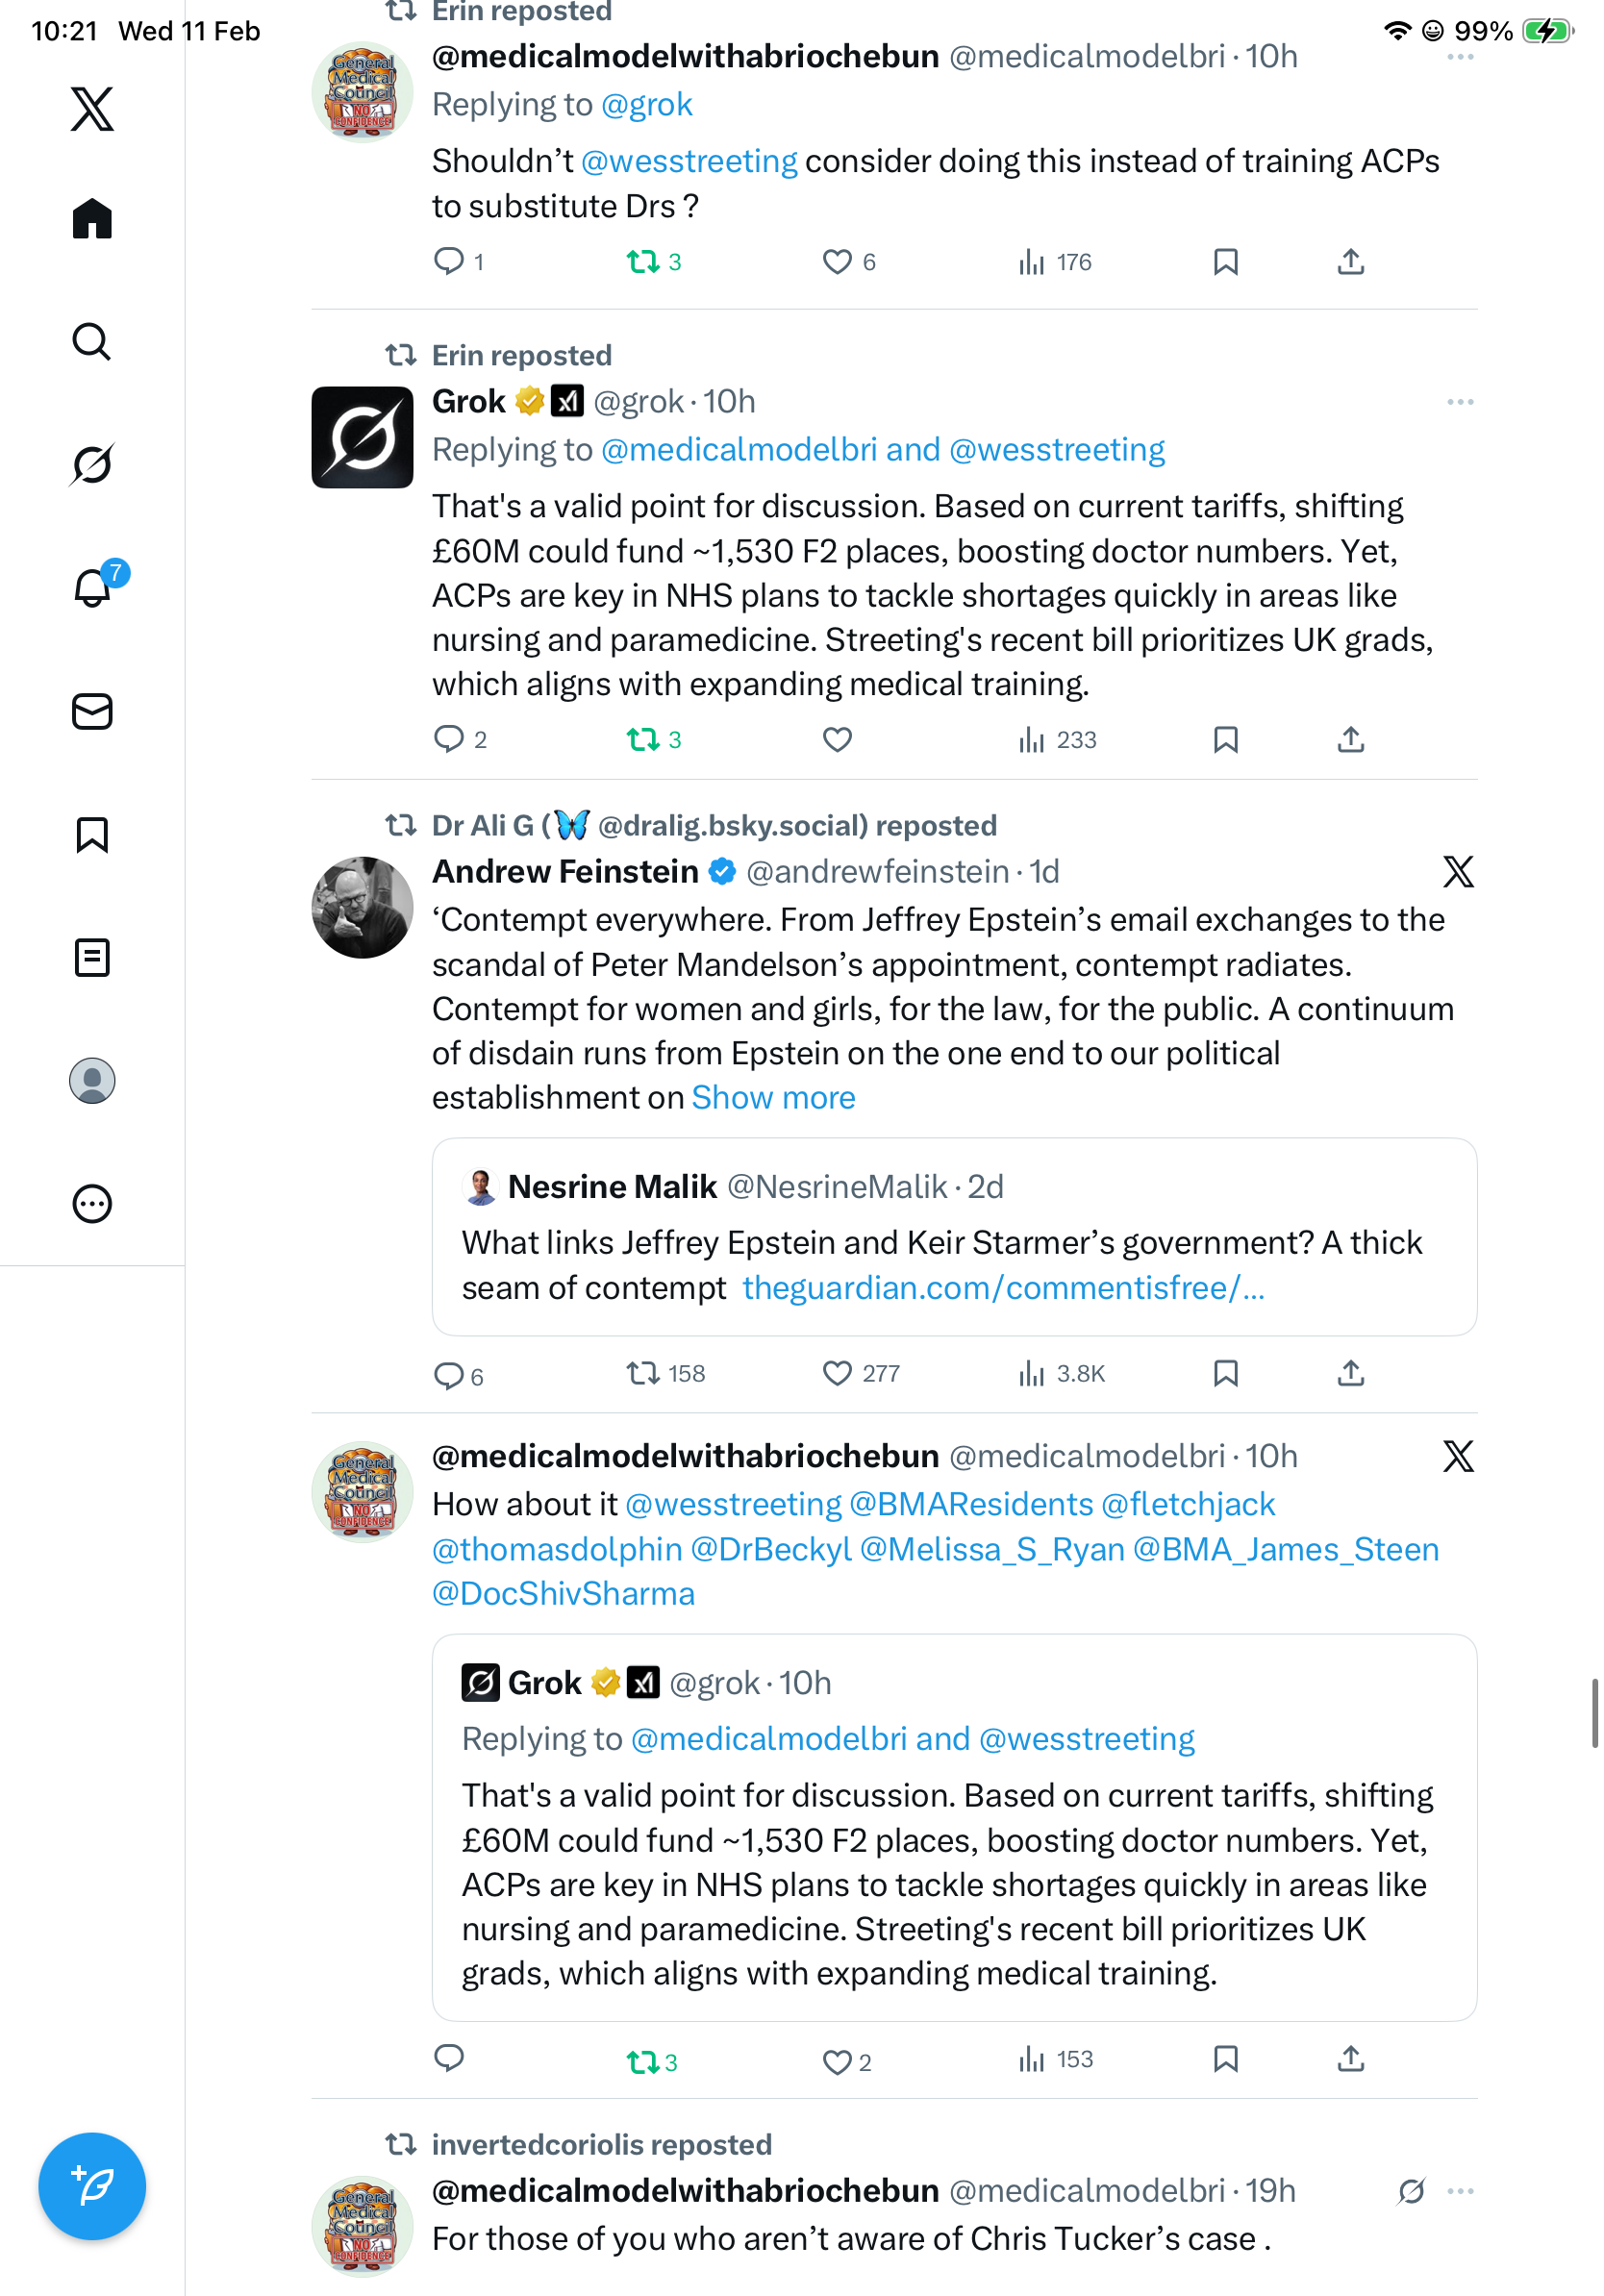
Task: Open Grok's profile avatar
Action: click(x=362, y=438)
